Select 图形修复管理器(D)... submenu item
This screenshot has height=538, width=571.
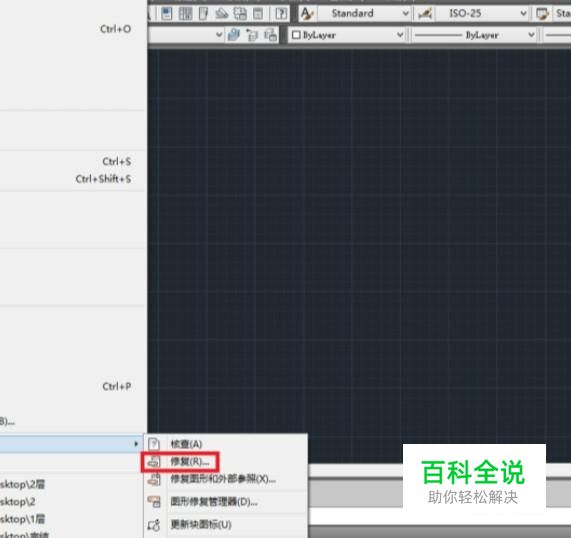coord(226,502)
